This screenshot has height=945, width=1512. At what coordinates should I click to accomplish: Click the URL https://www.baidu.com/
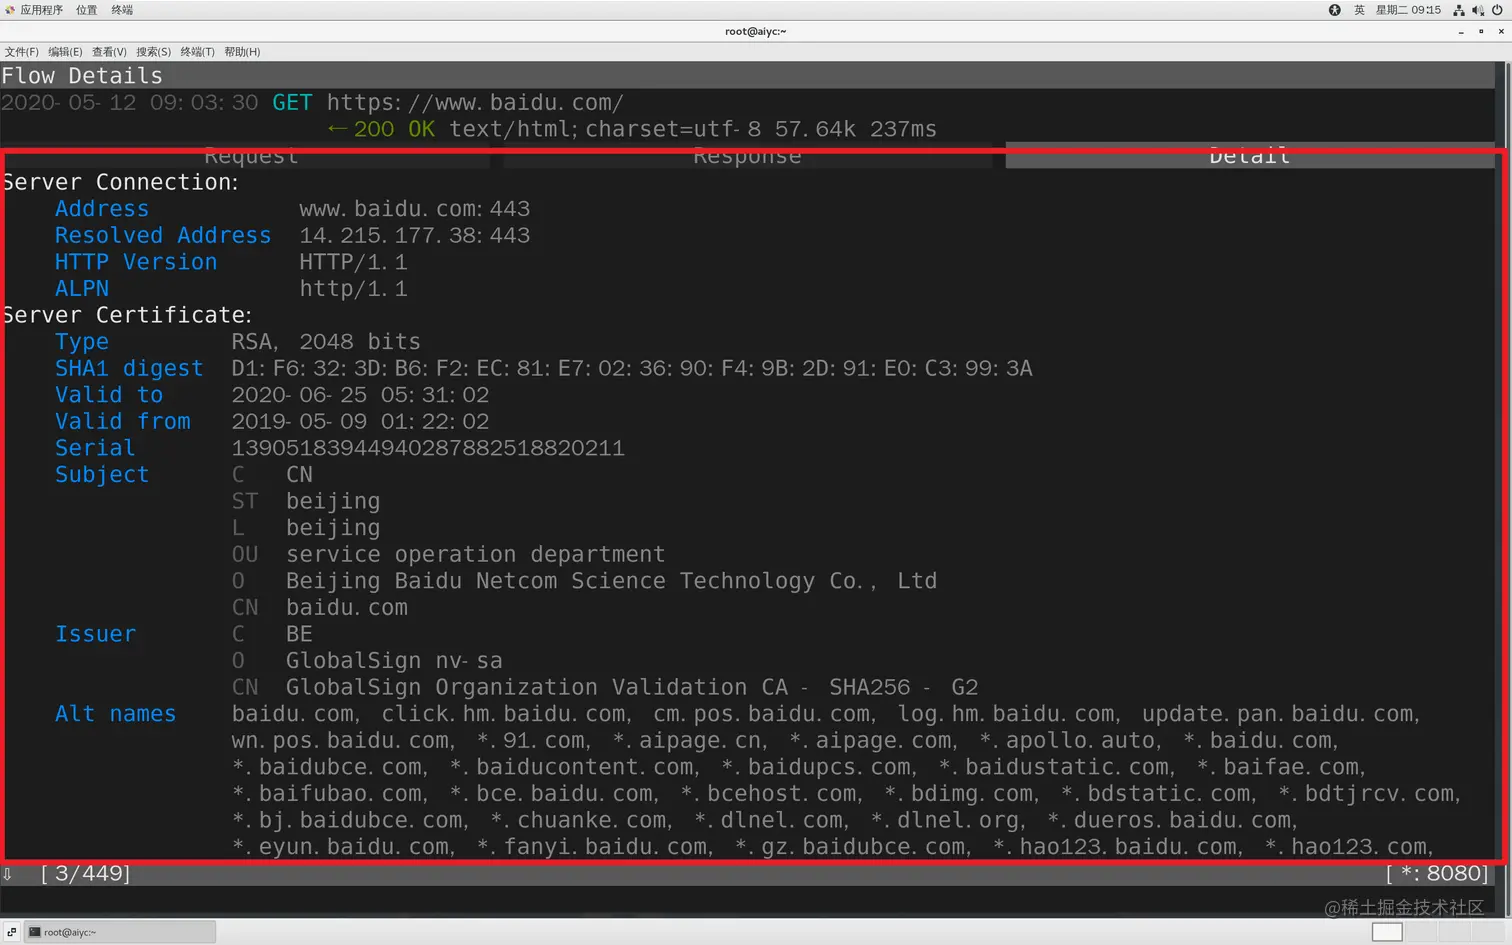[x=475, y=103]
